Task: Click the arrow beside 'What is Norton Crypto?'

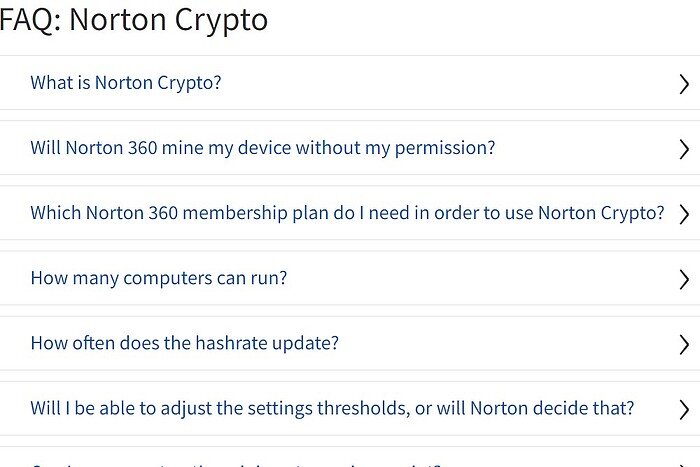Action: (x=684, y=84)
